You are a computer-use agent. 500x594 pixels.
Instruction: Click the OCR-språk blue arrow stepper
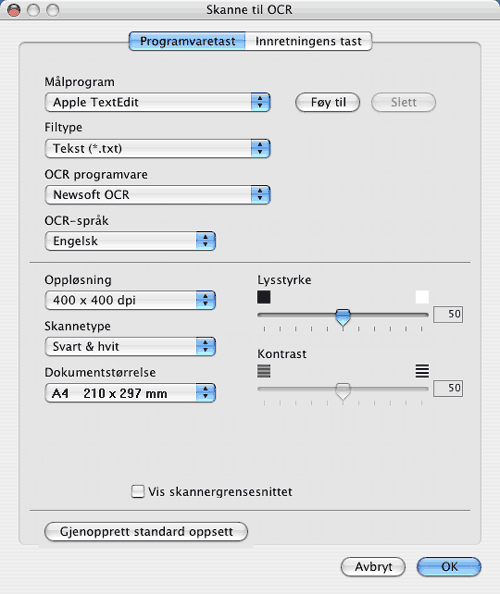(x=206, y=241)
